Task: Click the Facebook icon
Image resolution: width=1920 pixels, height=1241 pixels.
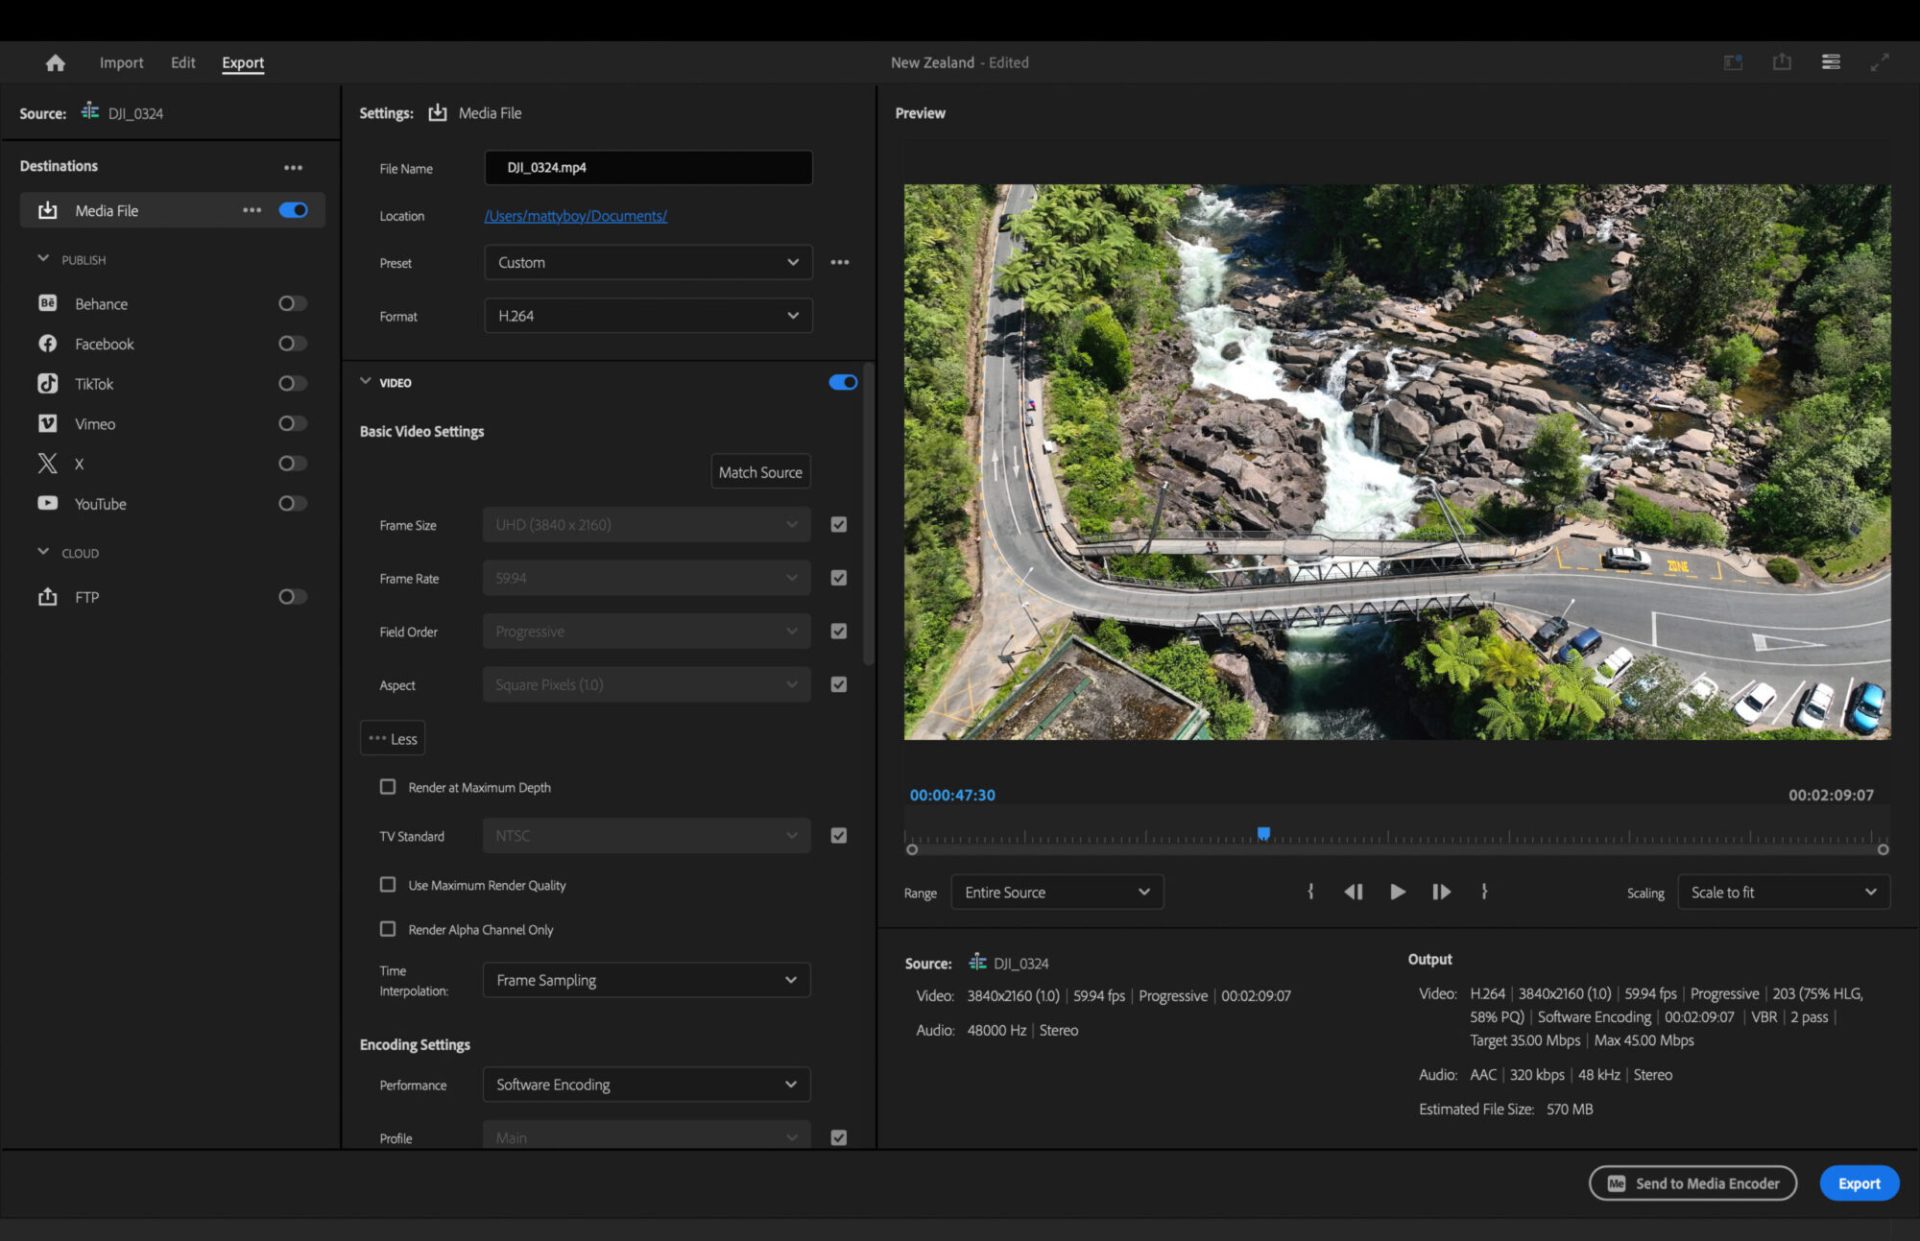Action: tap(47, 343)
